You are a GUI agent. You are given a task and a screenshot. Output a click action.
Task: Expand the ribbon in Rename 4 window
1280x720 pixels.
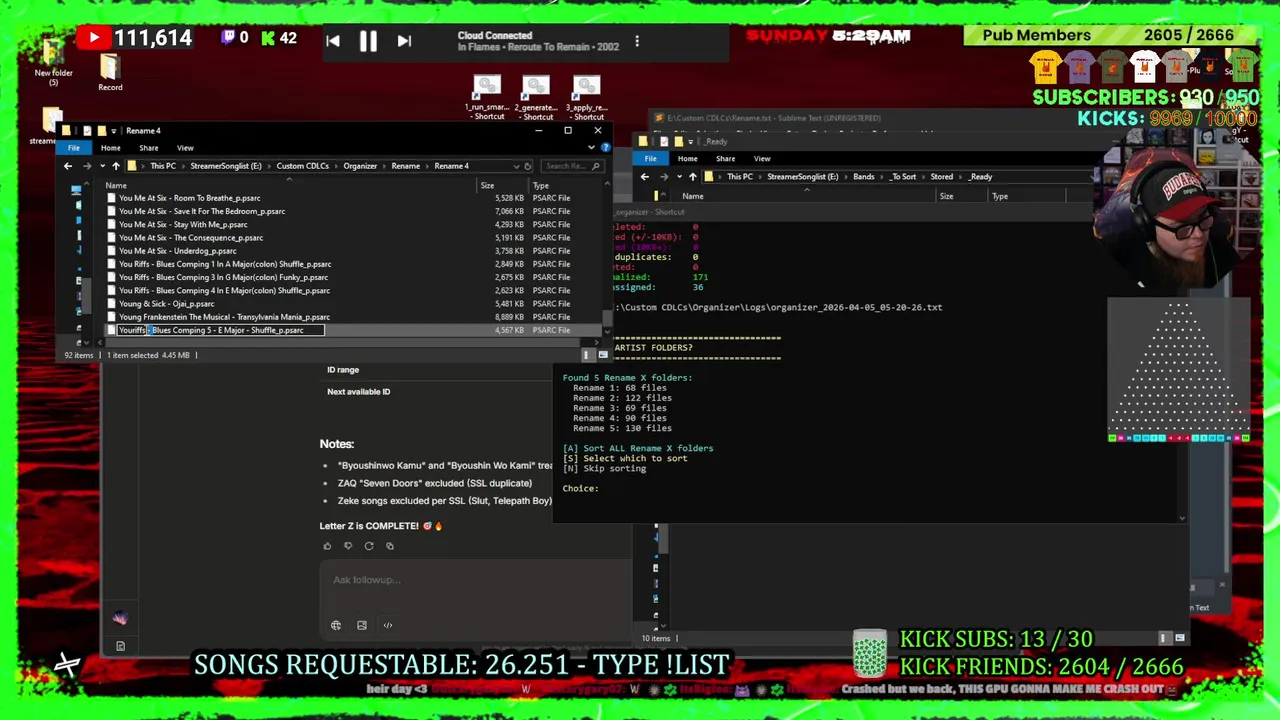click(591, 148)
